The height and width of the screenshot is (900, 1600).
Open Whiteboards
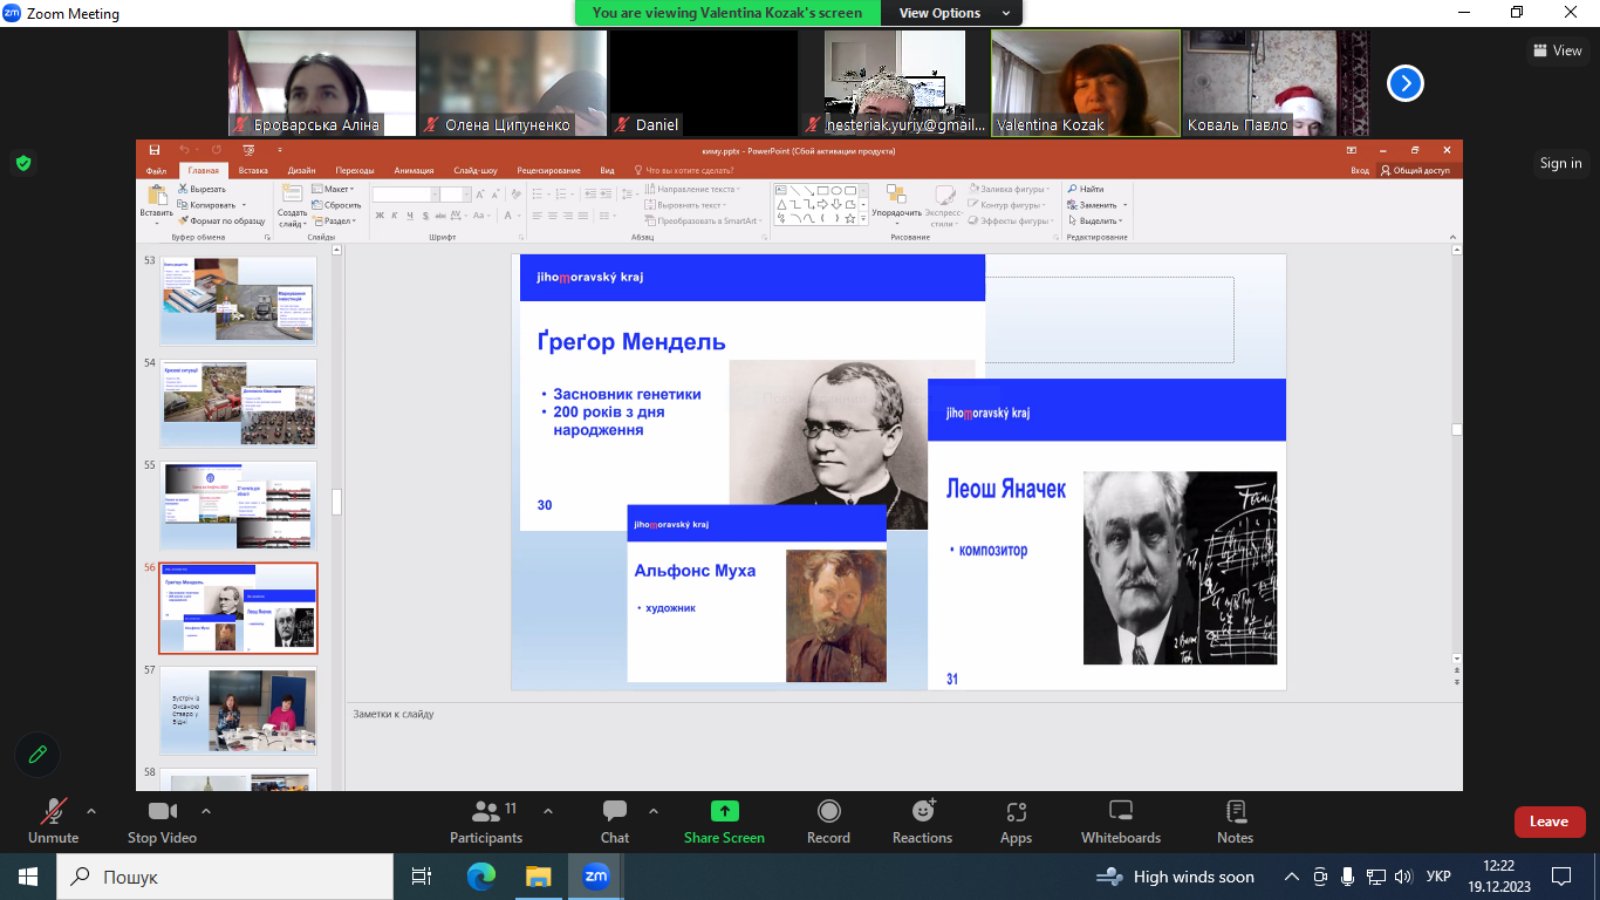coord(1121,821)
